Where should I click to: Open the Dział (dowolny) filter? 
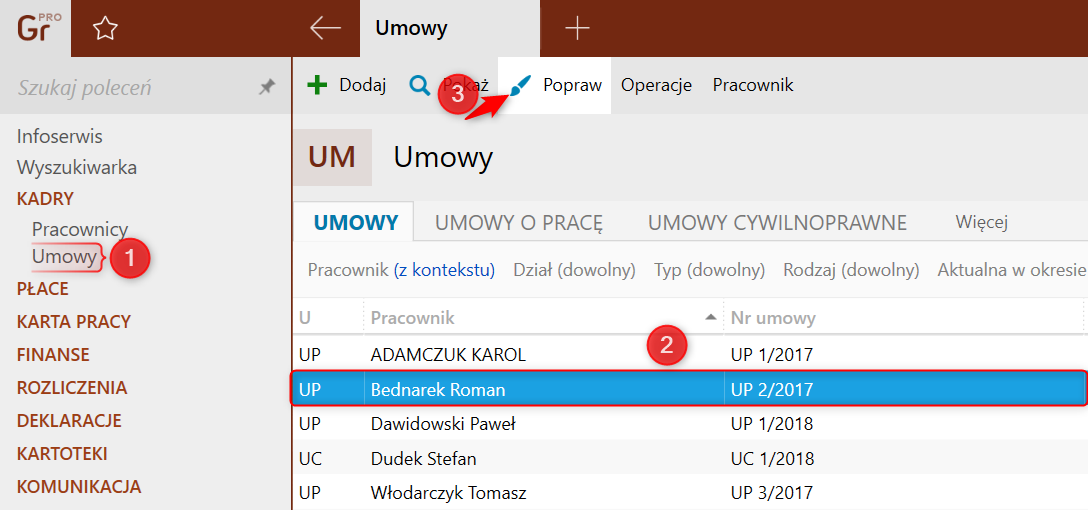(574, 270)
